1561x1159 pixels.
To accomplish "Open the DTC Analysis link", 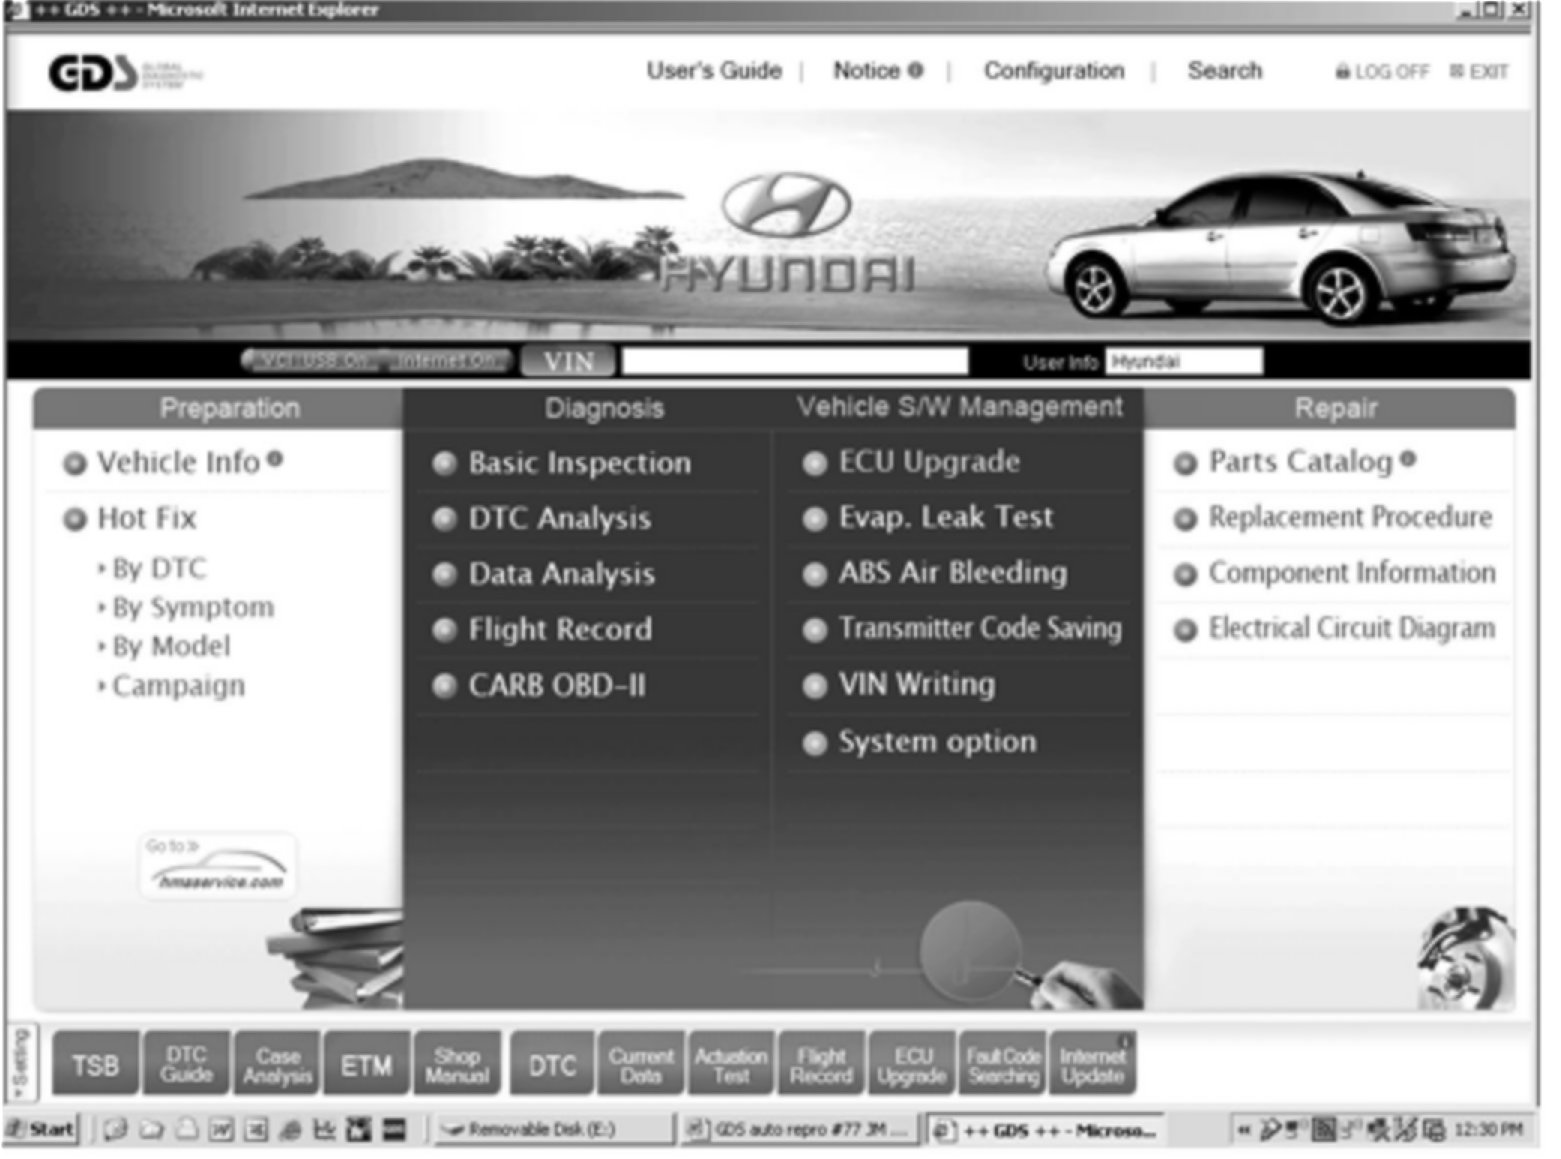I will point(559,518).
